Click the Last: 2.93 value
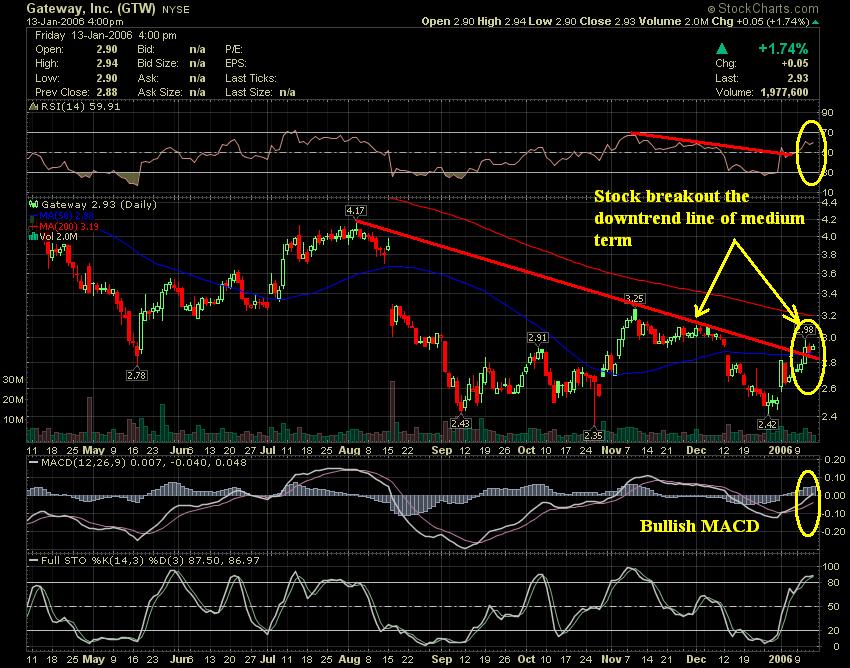This screenshot has height=668, width=850. click(797, 78)
